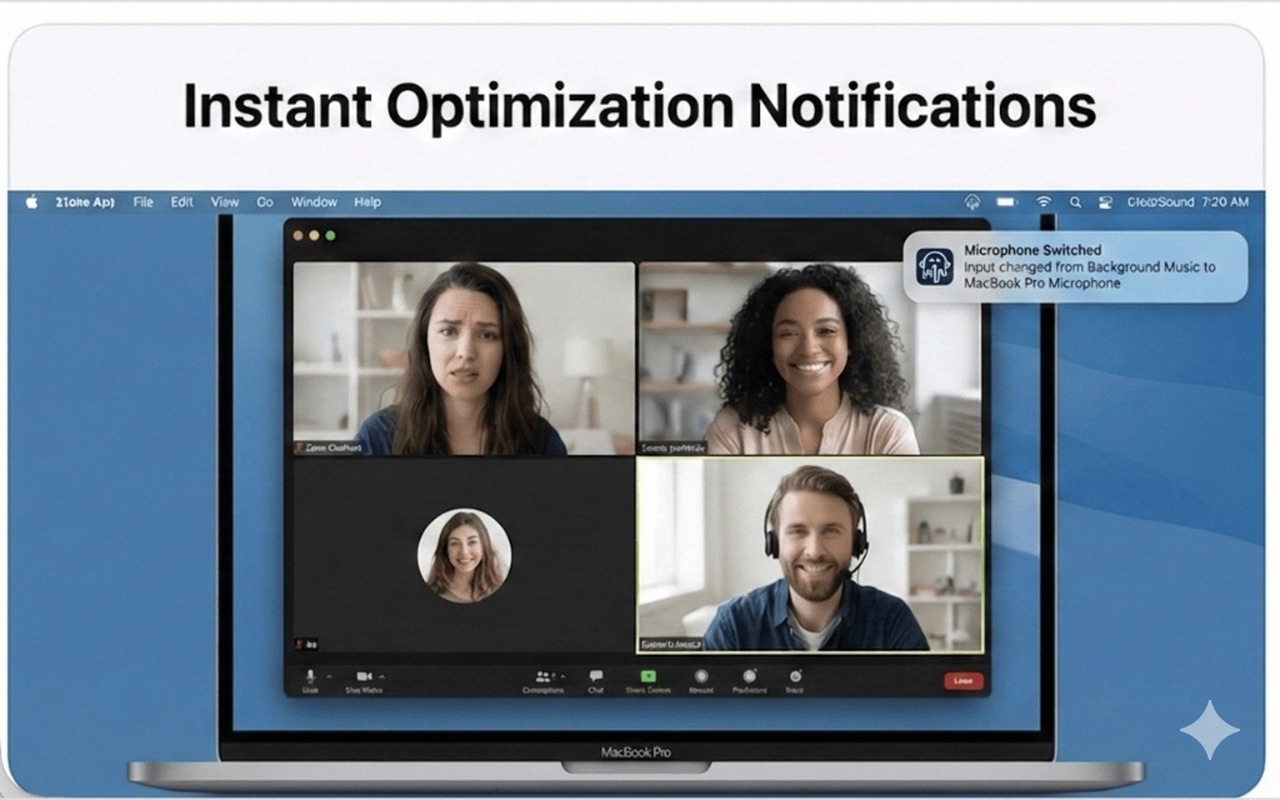Click the yellow minimize button on meeting window
1280x800 pixels.
click(x=314, y=236)
